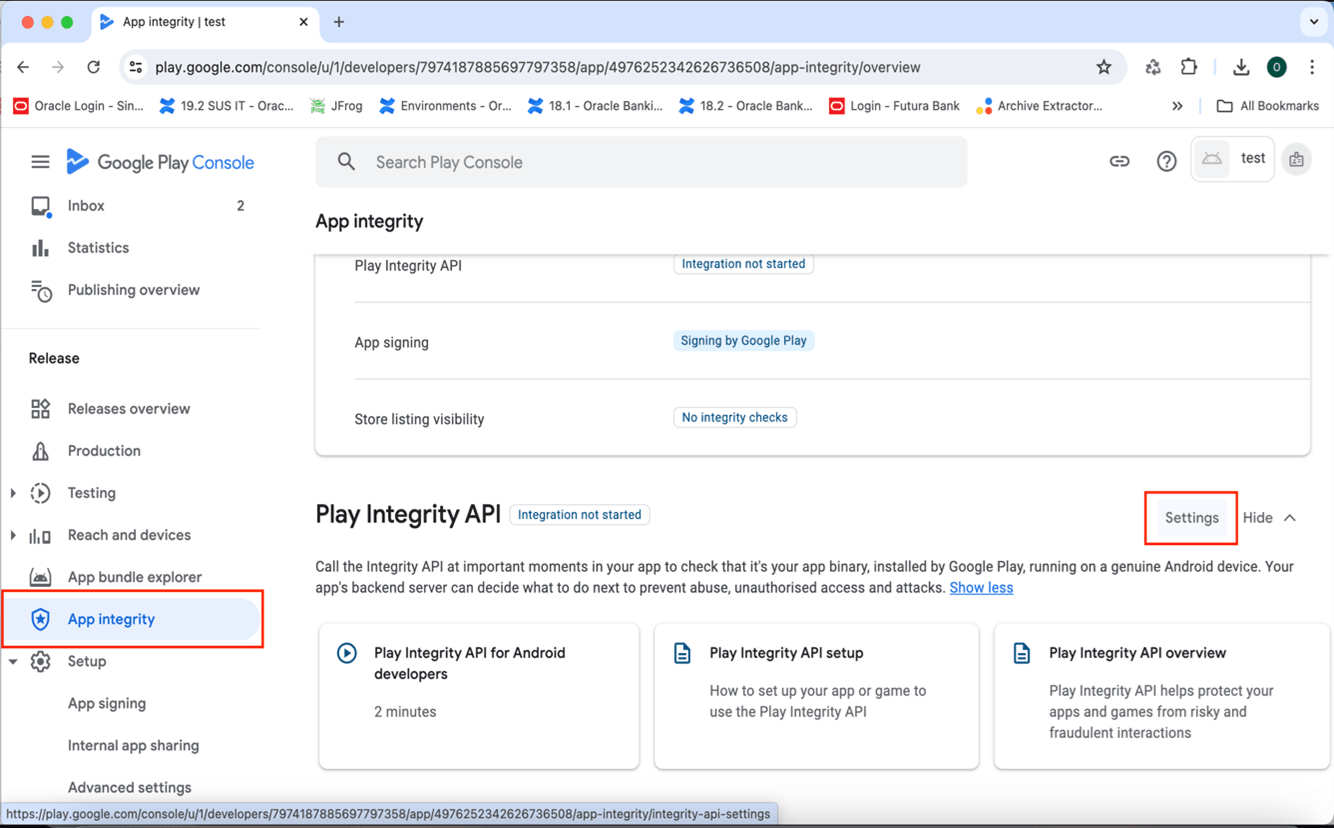The height and width of the screenshot is (828, 1334).
Task: Open Oracle Login bookmark
Action: click(x=78, y=106)
